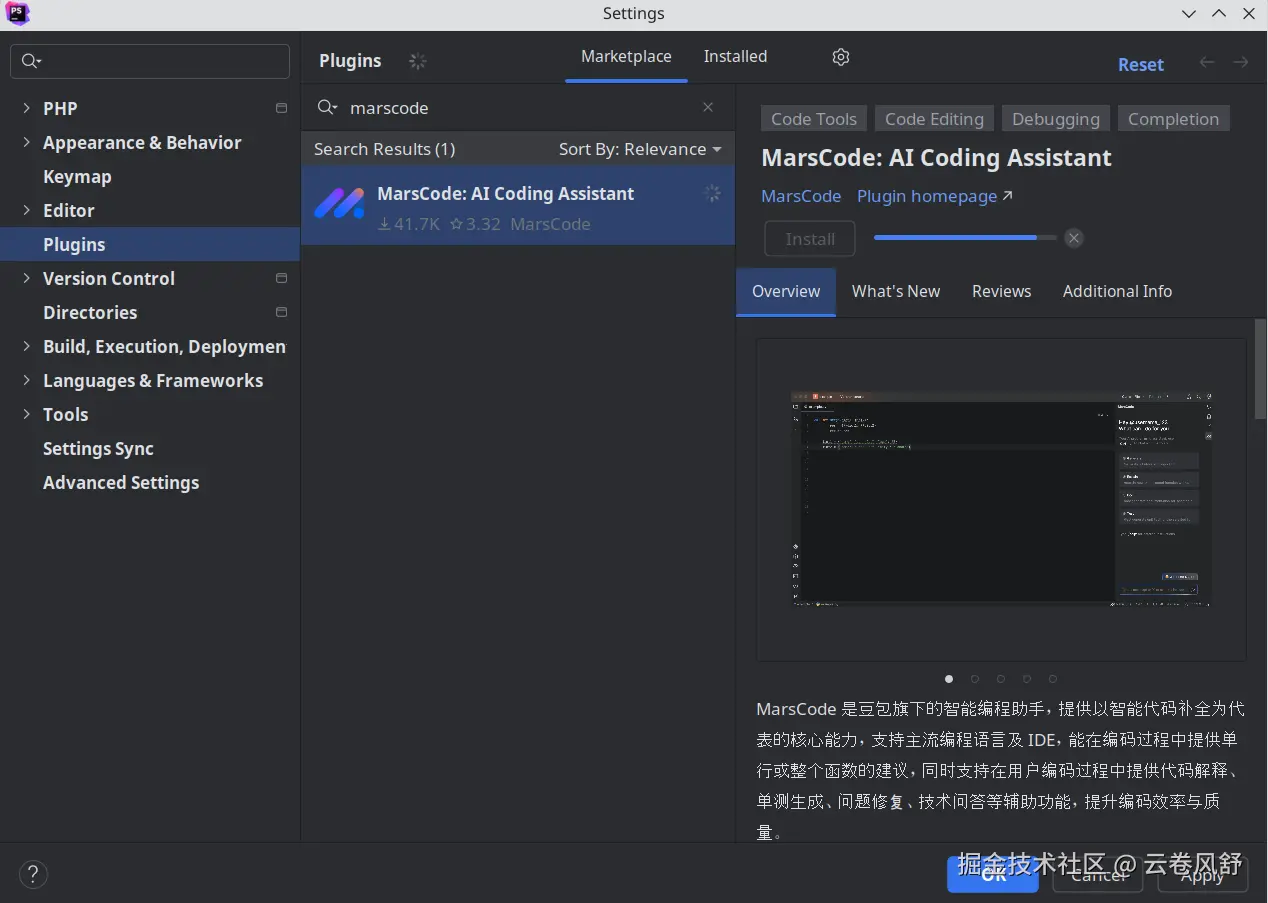
Task: Click the search magnifier icon in plugins field
Action: [x=327, y=107]
